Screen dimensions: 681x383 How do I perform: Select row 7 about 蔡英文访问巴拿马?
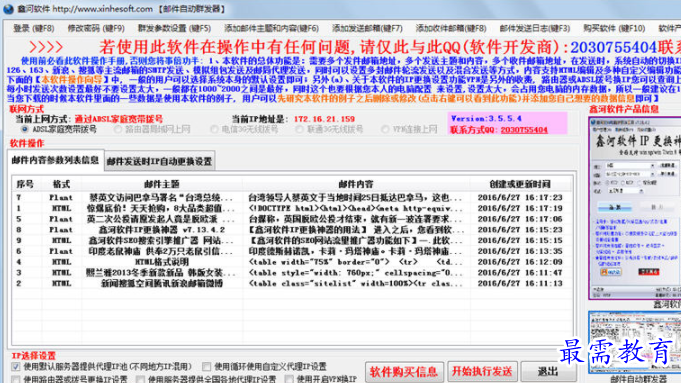coord(292,198)
